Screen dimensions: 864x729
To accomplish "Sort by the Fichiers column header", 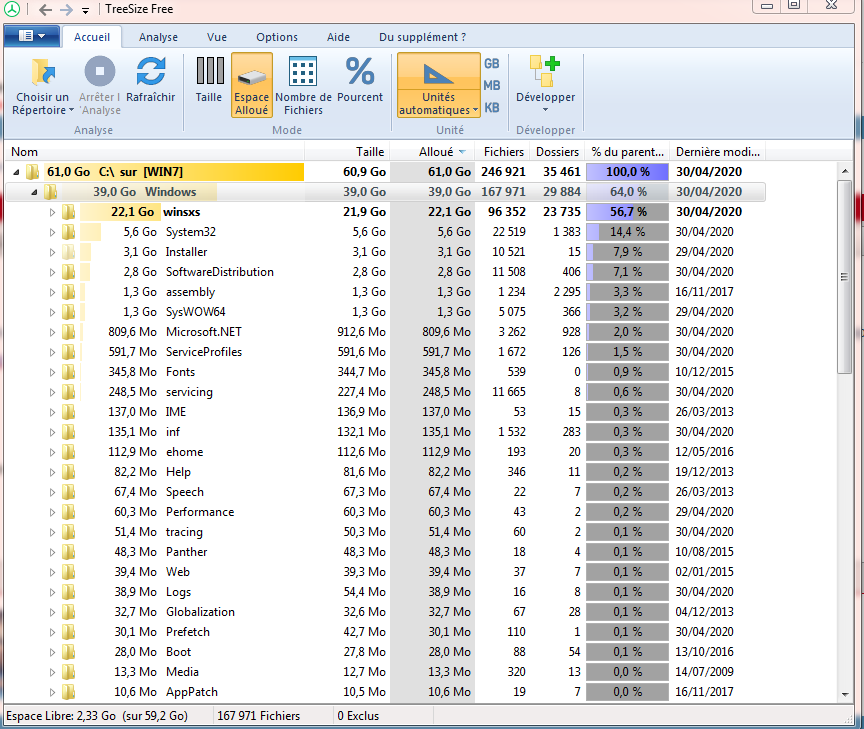I will click(503, 152).
